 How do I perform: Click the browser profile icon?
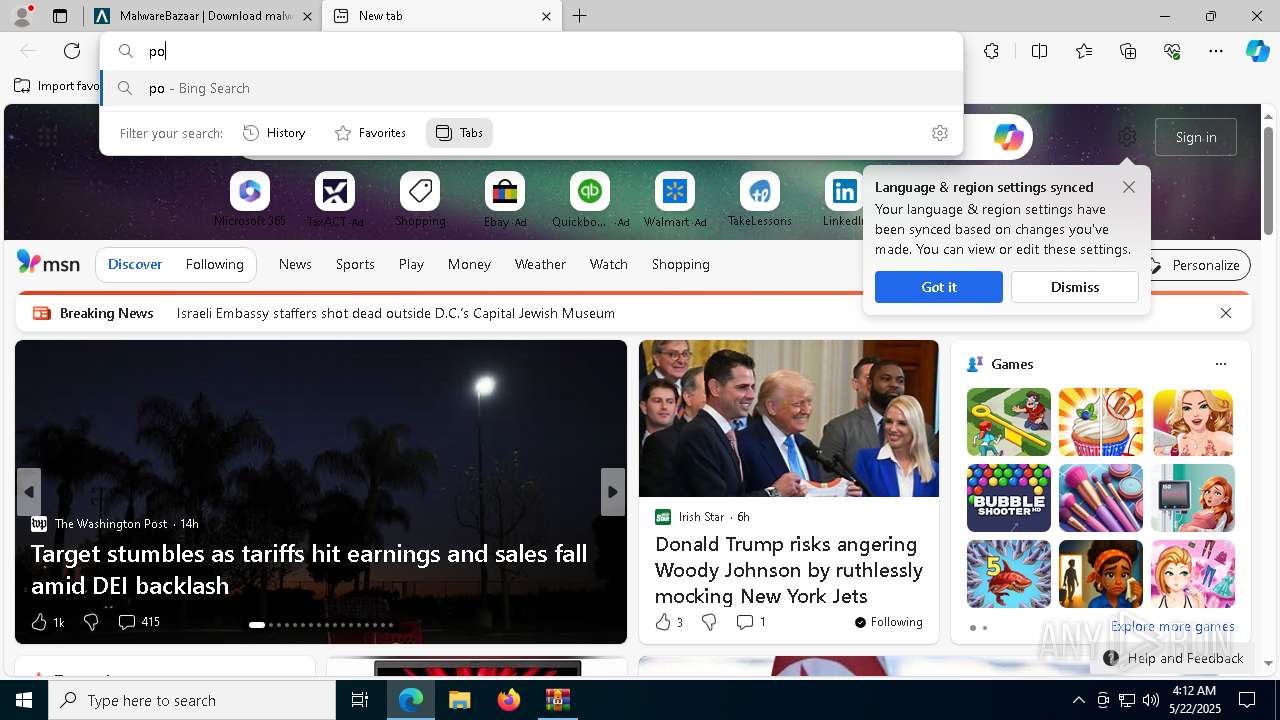click(x=22, y=15)
